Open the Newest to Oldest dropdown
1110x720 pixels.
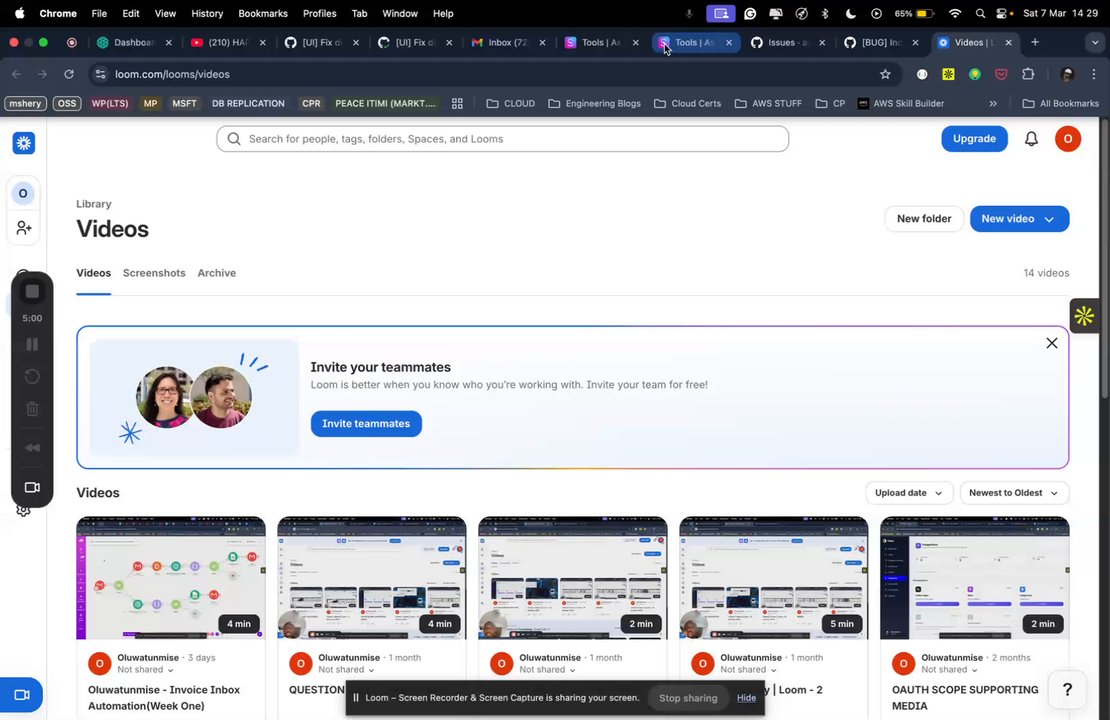point(1014,493)
